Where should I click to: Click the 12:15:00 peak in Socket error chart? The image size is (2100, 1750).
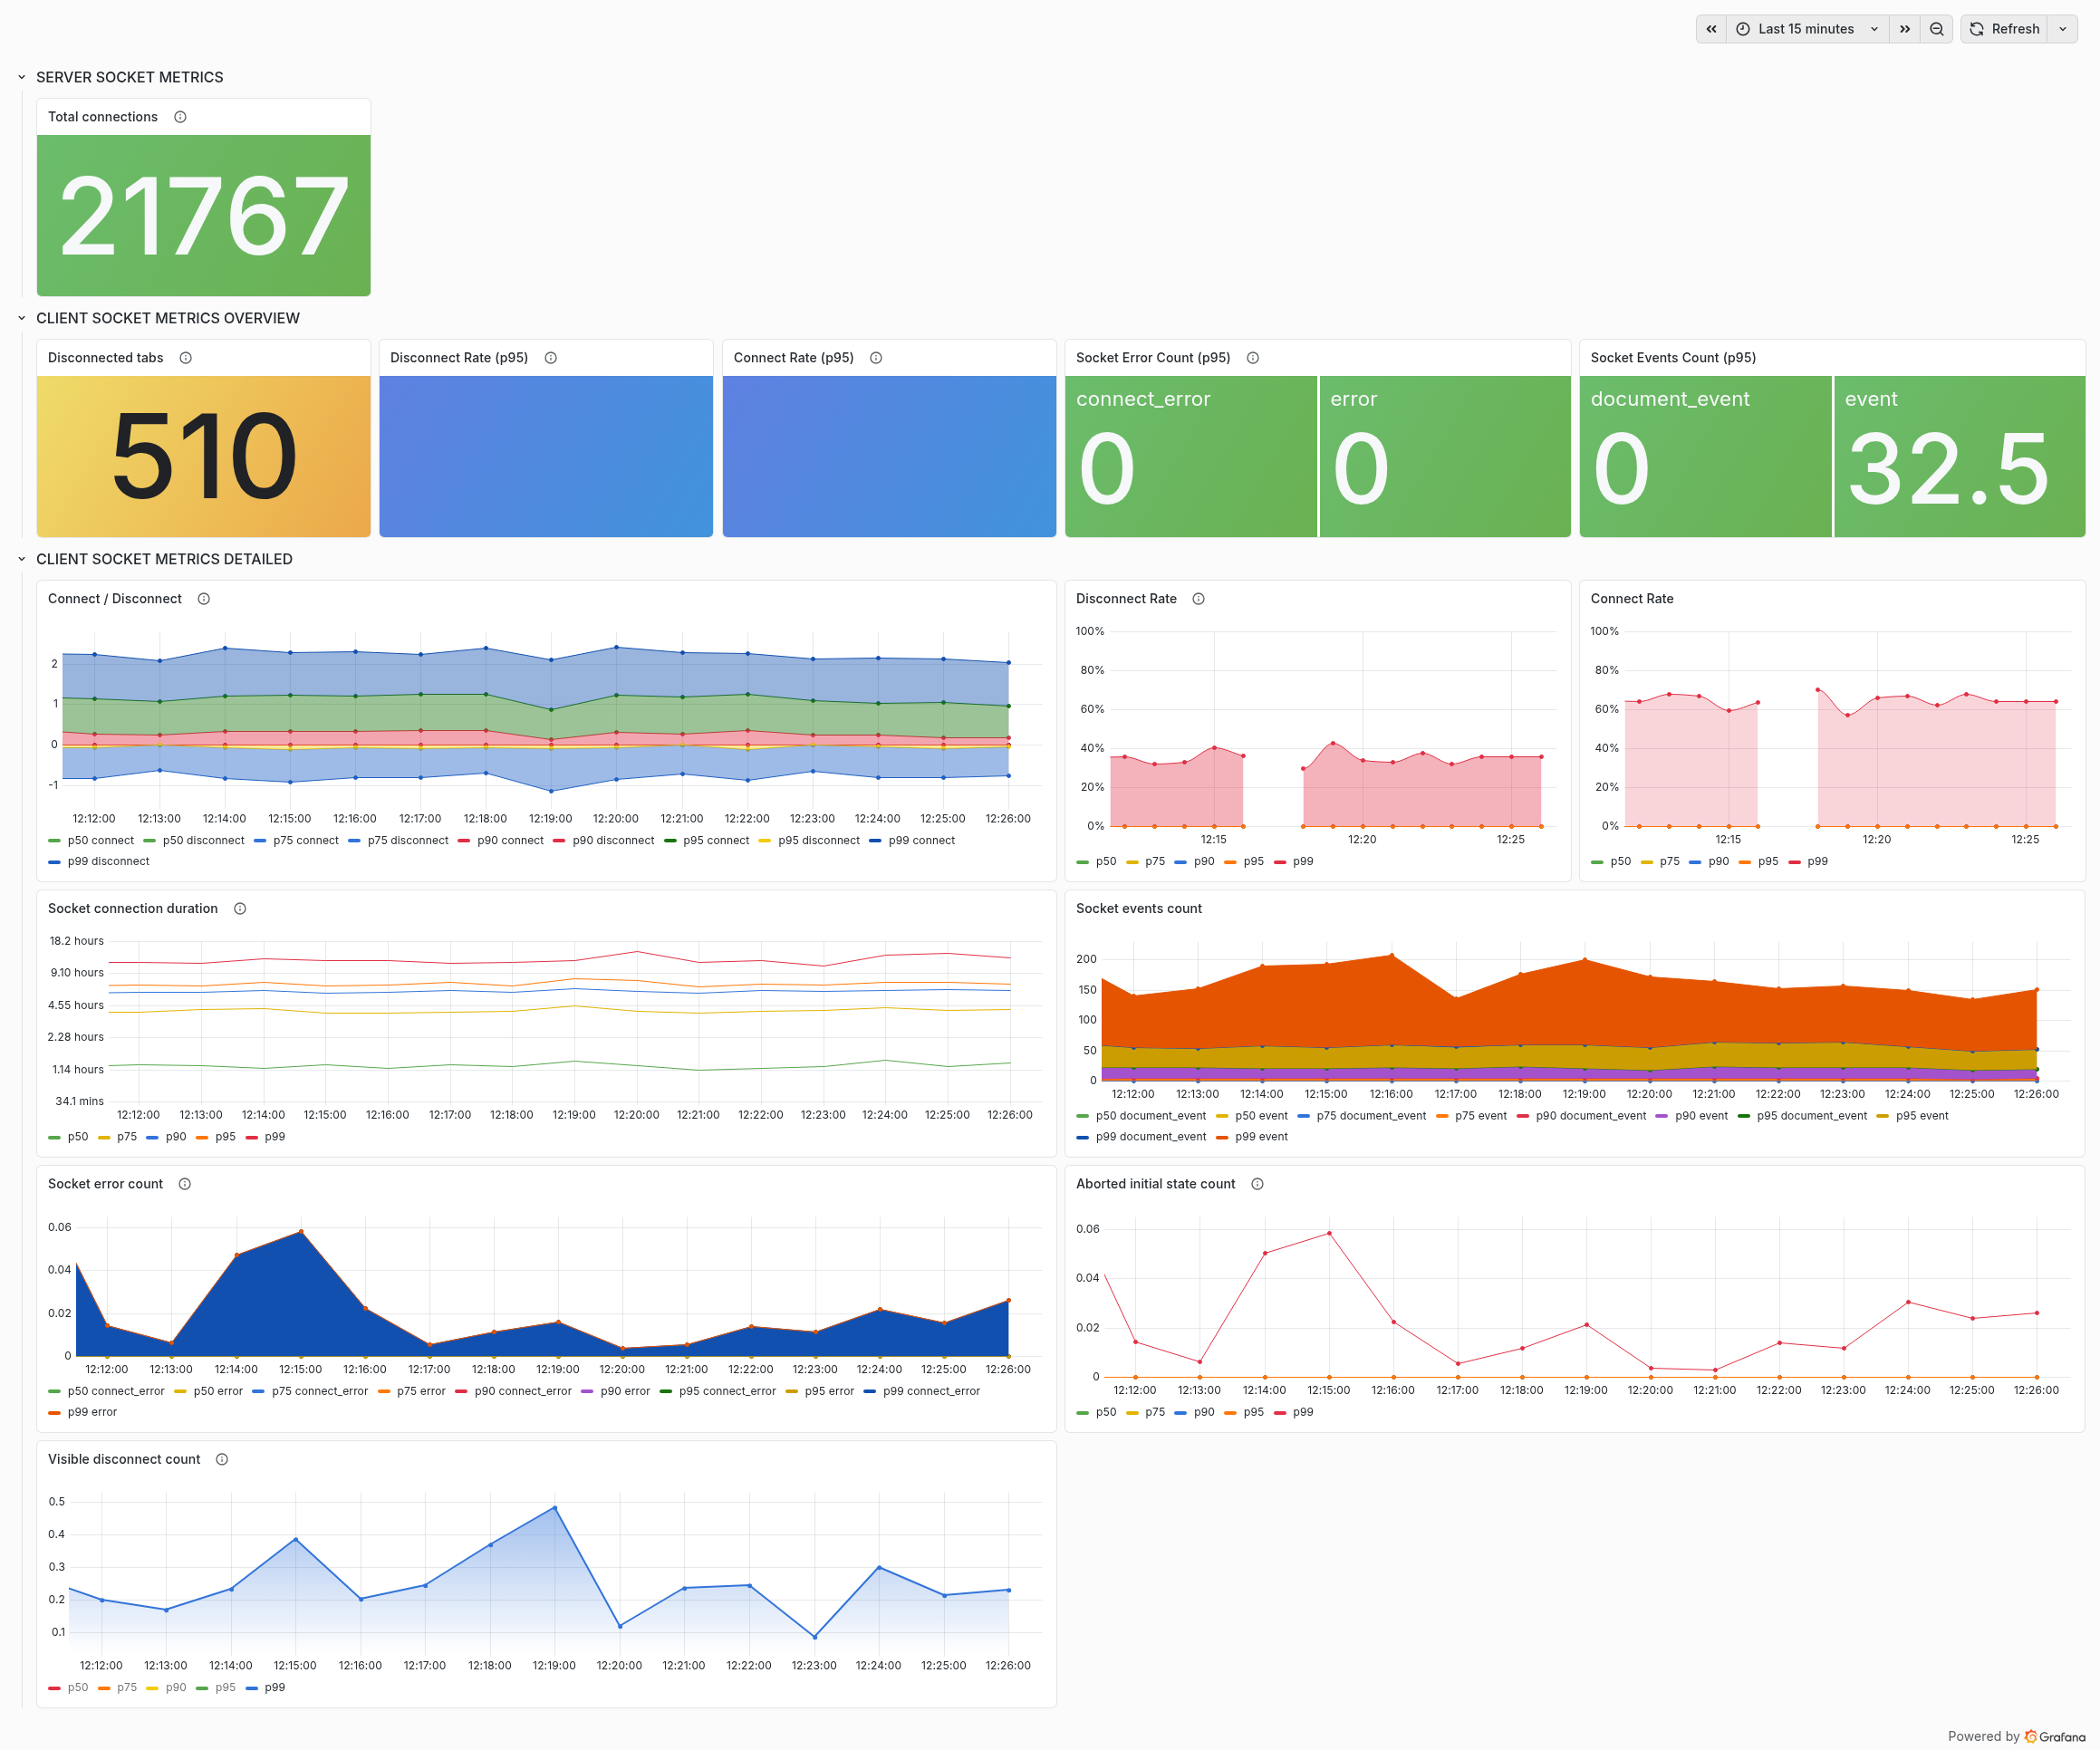[x=301, y=1232]
